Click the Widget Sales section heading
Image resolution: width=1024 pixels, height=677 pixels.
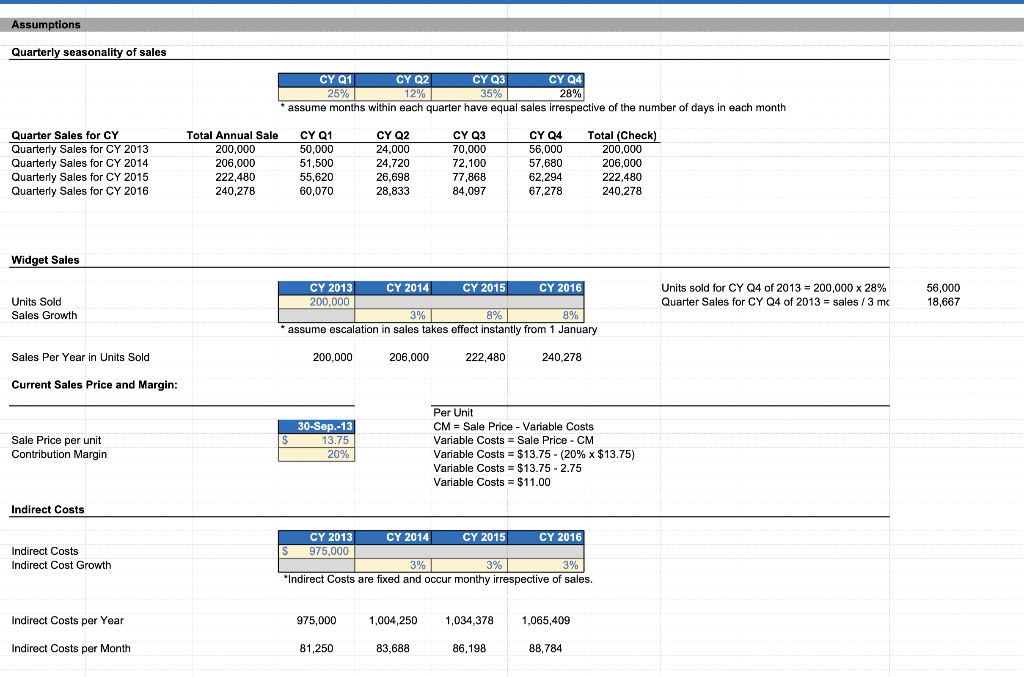[45, 260]
